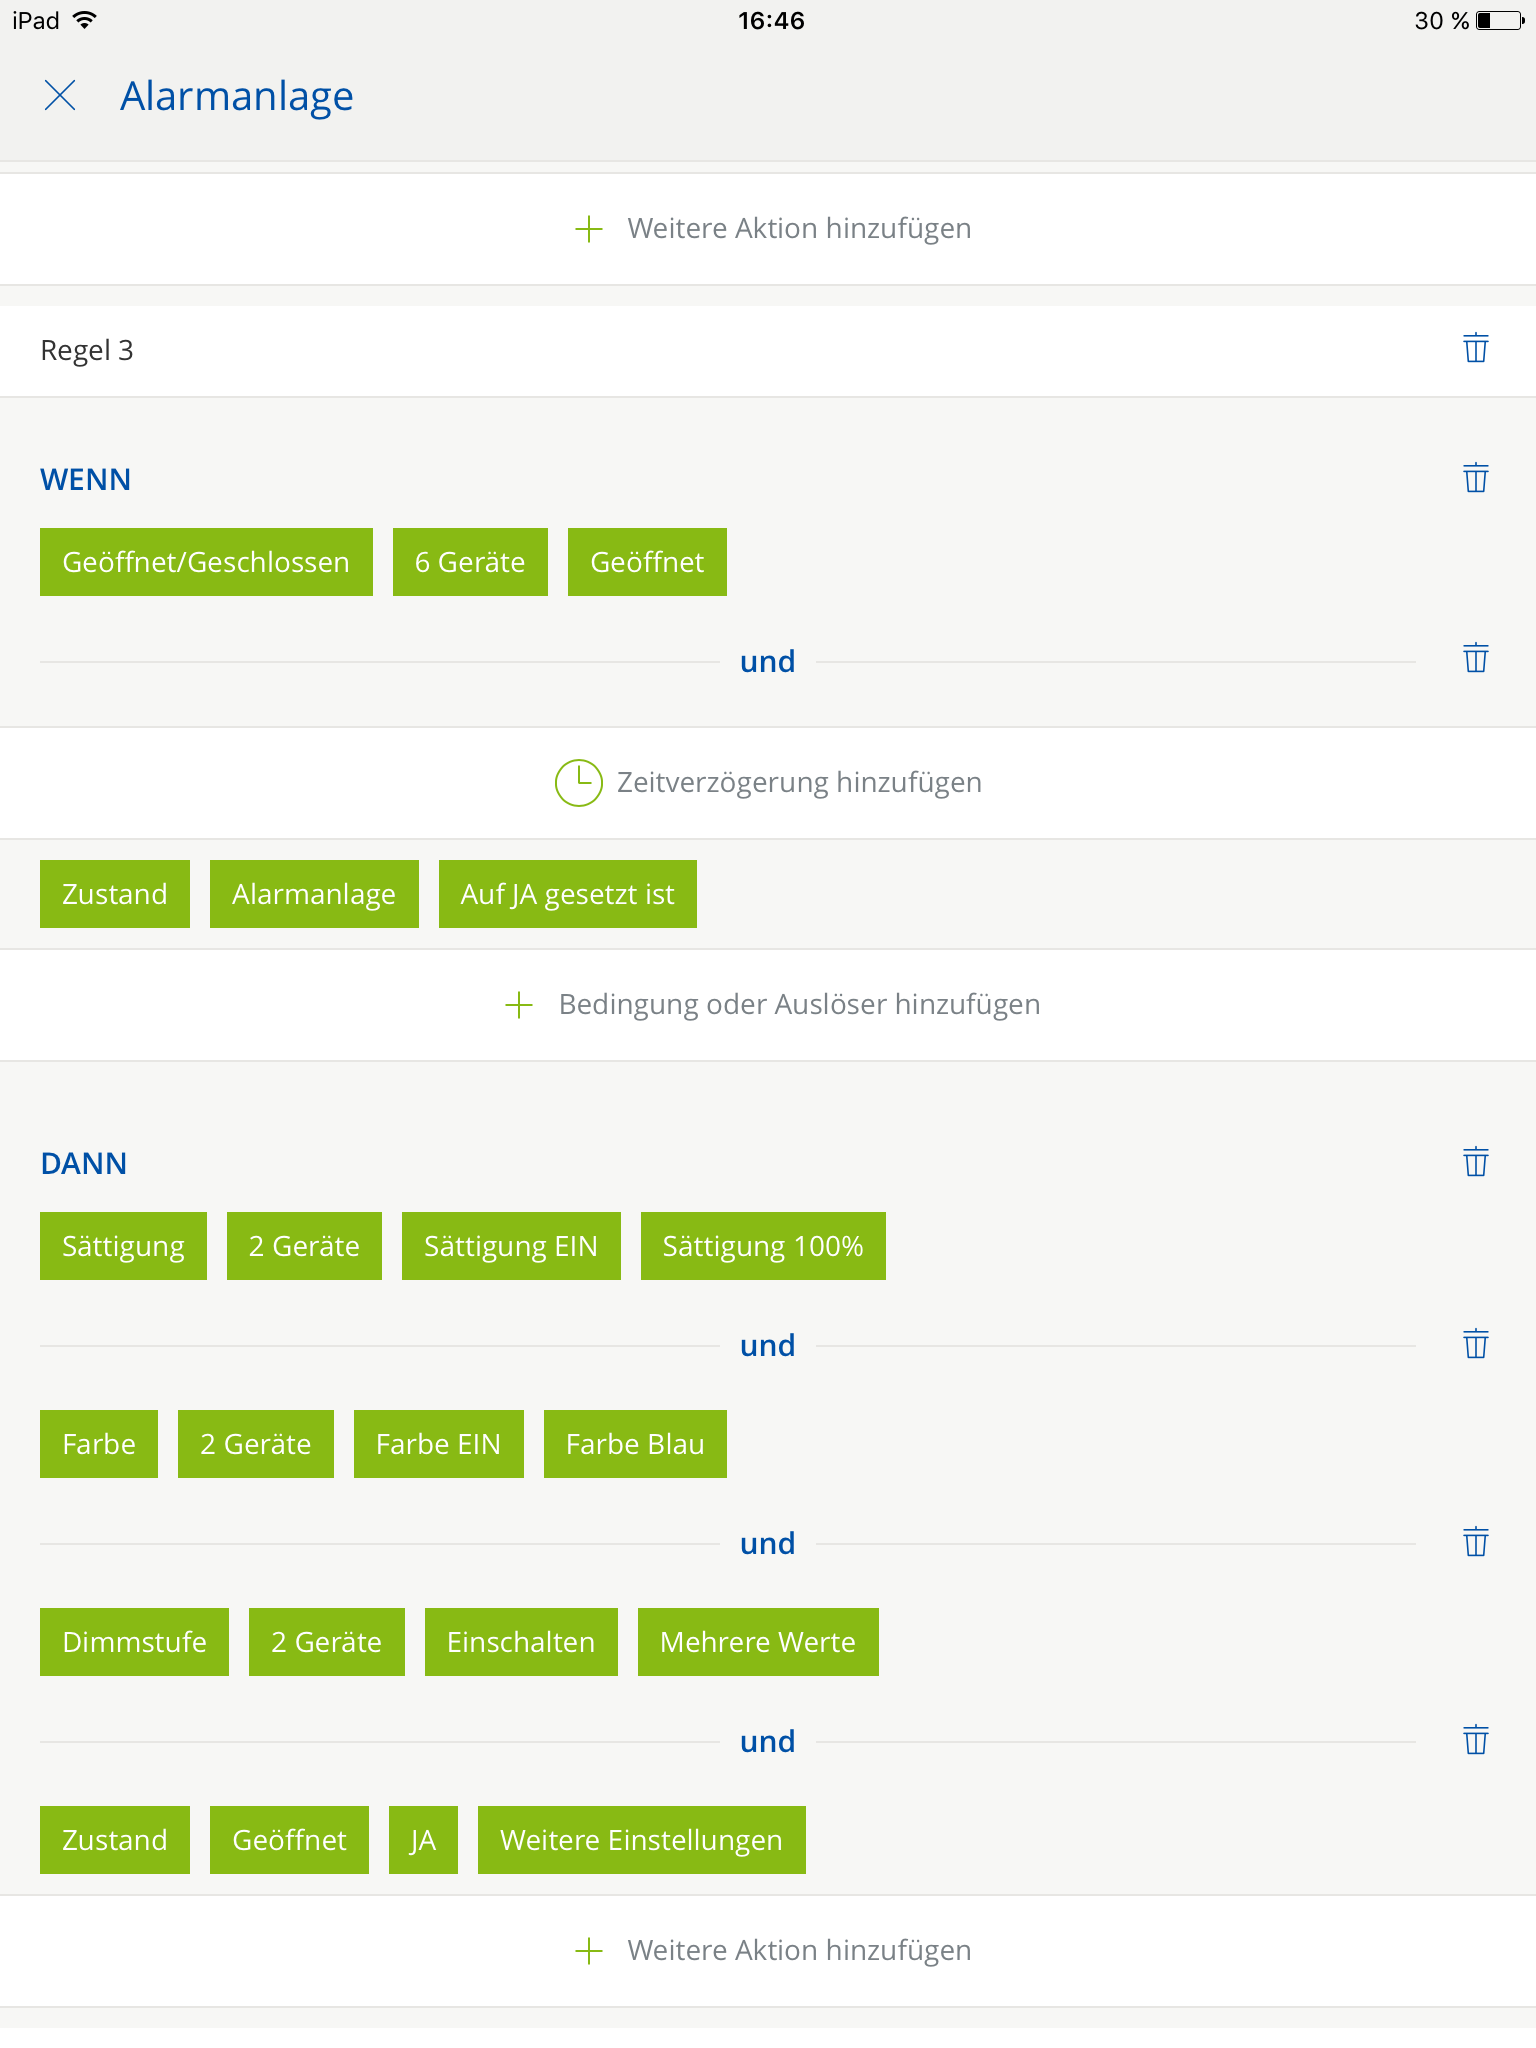Adjust the Sättigung 100% value
The width and height of the screenshot is (1536, 2048).
click(x=762, y=1246)
